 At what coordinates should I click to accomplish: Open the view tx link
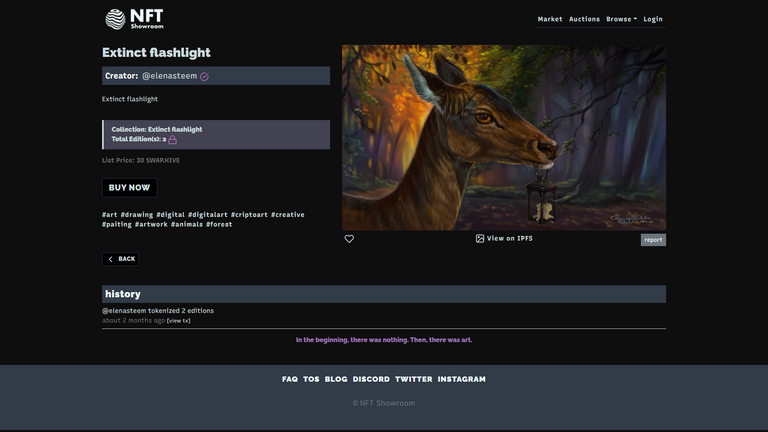coord(178,321)
